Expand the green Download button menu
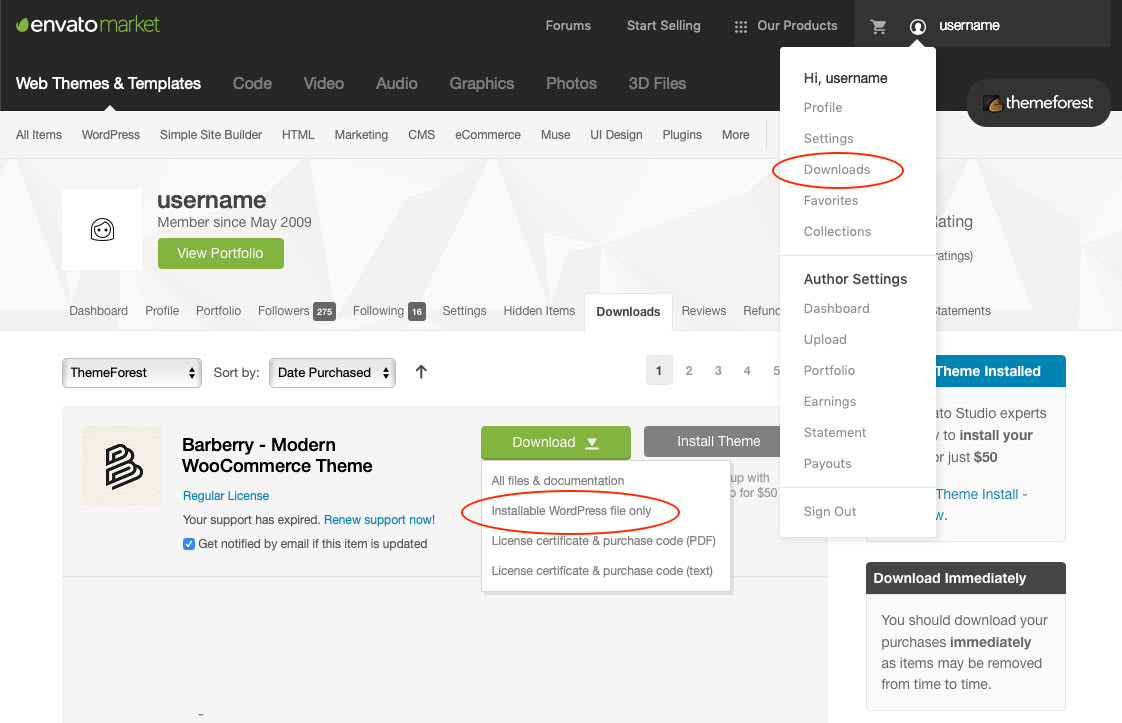 555,442
